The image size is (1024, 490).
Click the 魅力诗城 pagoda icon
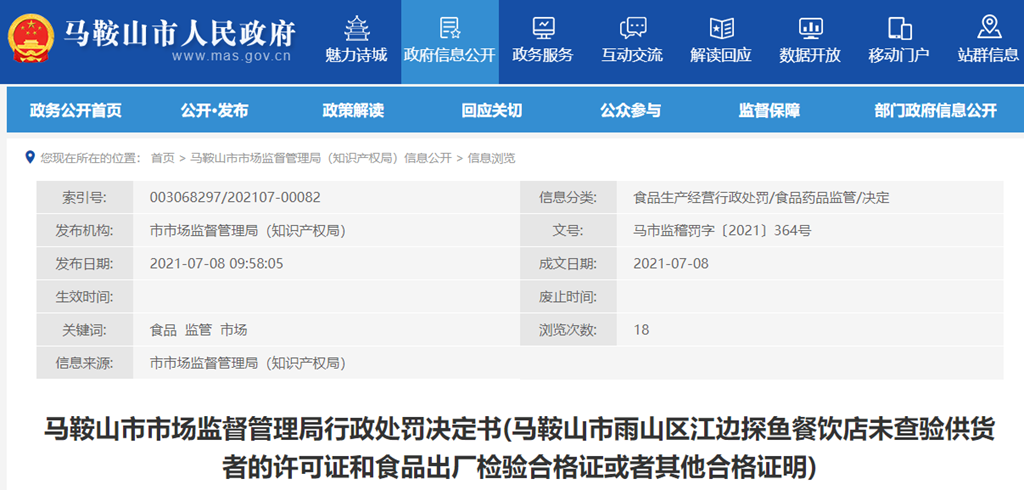[355, 27]
